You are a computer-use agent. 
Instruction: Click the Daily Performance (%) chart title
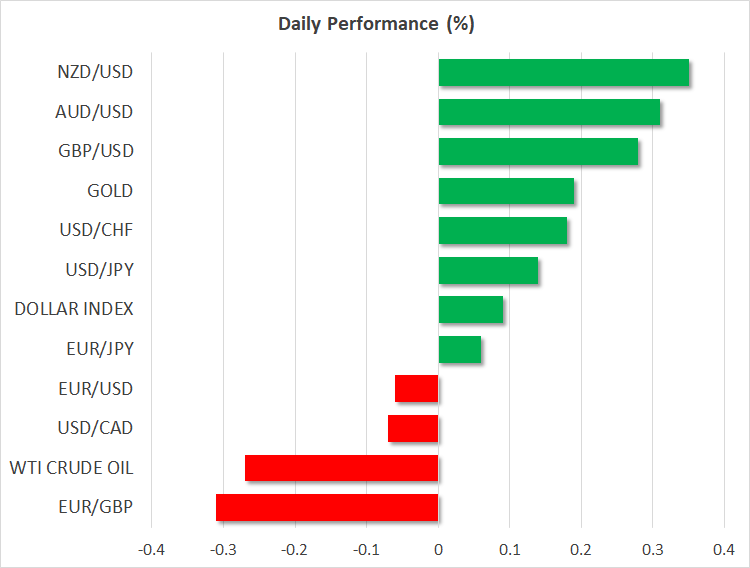tap(375, 24)
